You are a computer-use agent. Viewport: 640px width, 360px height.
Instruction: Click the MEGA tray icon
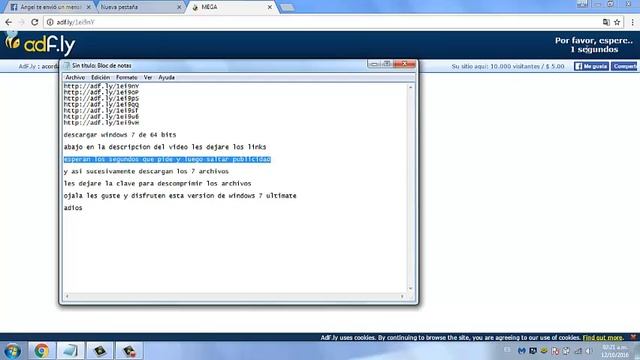click(522, 351)
